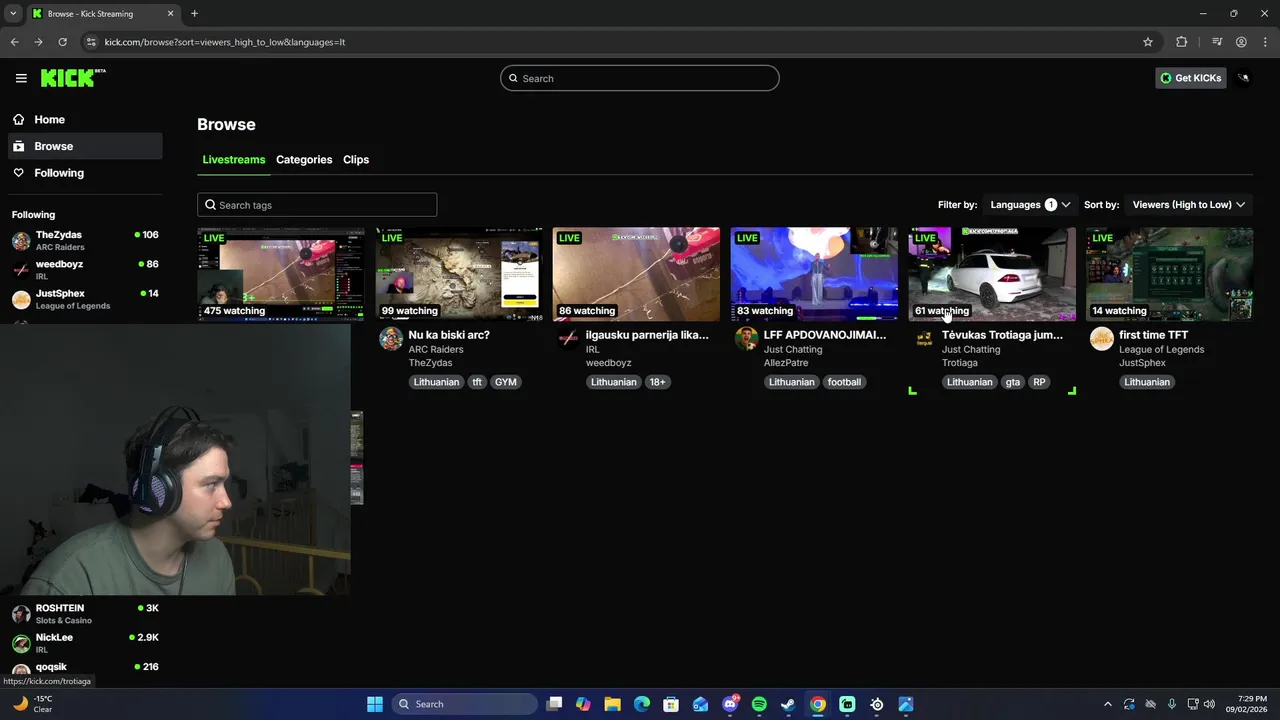Click the AllezPatre streamer name
Screen dimensions: 1280x720
(x=786, y=363)
